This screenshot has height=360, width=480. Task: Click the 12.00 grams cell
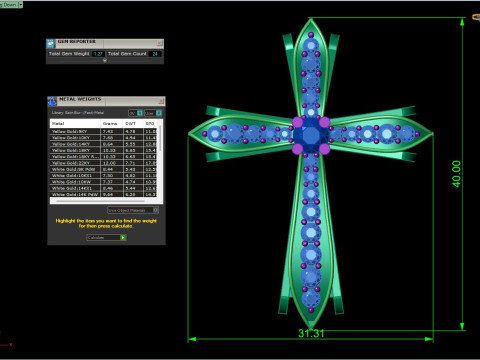tap(112, 163)
